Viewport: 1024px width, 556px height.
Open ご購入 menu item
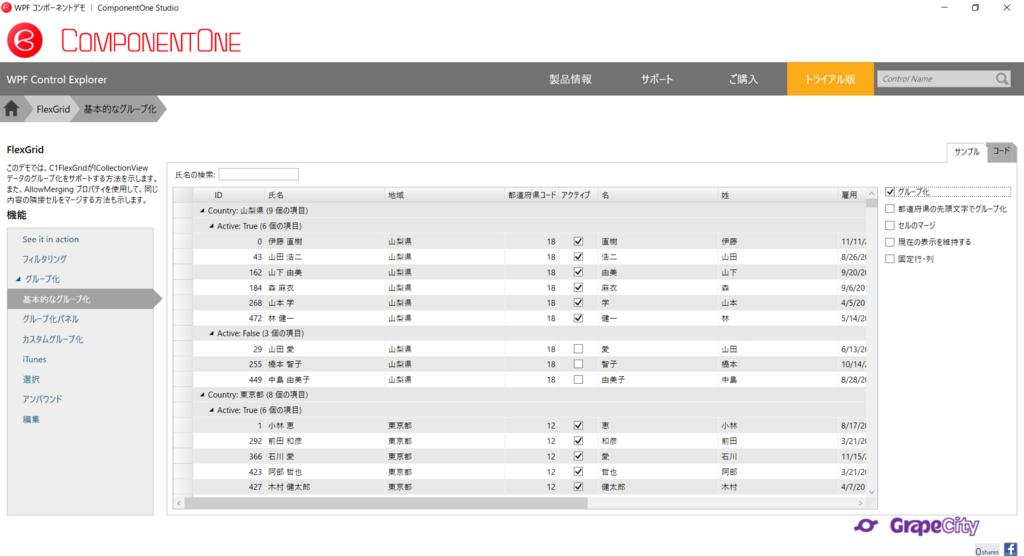coord(743,79)
